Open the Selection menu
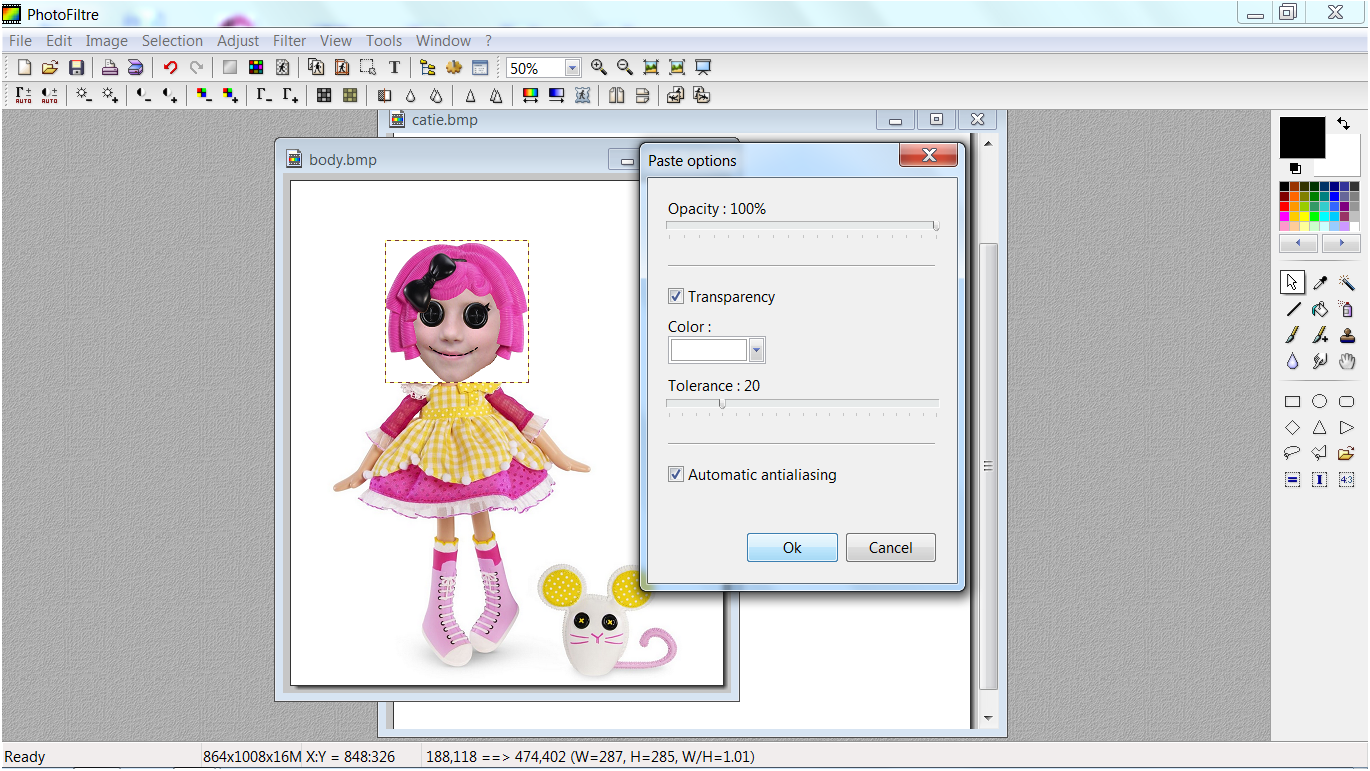 coord(172,41)
